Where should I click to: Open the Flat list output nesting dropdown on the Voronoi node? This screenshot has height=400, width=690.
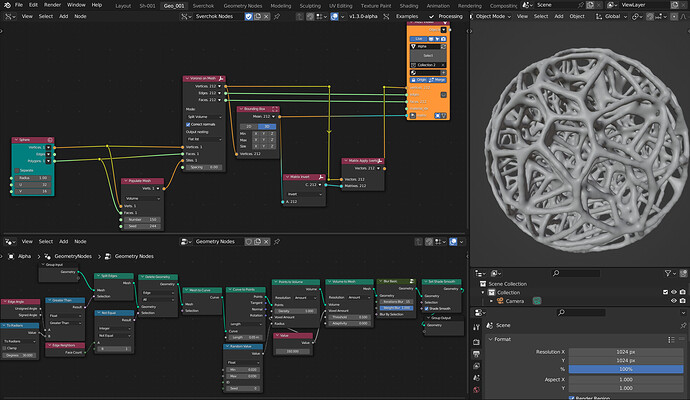(205, 139)
